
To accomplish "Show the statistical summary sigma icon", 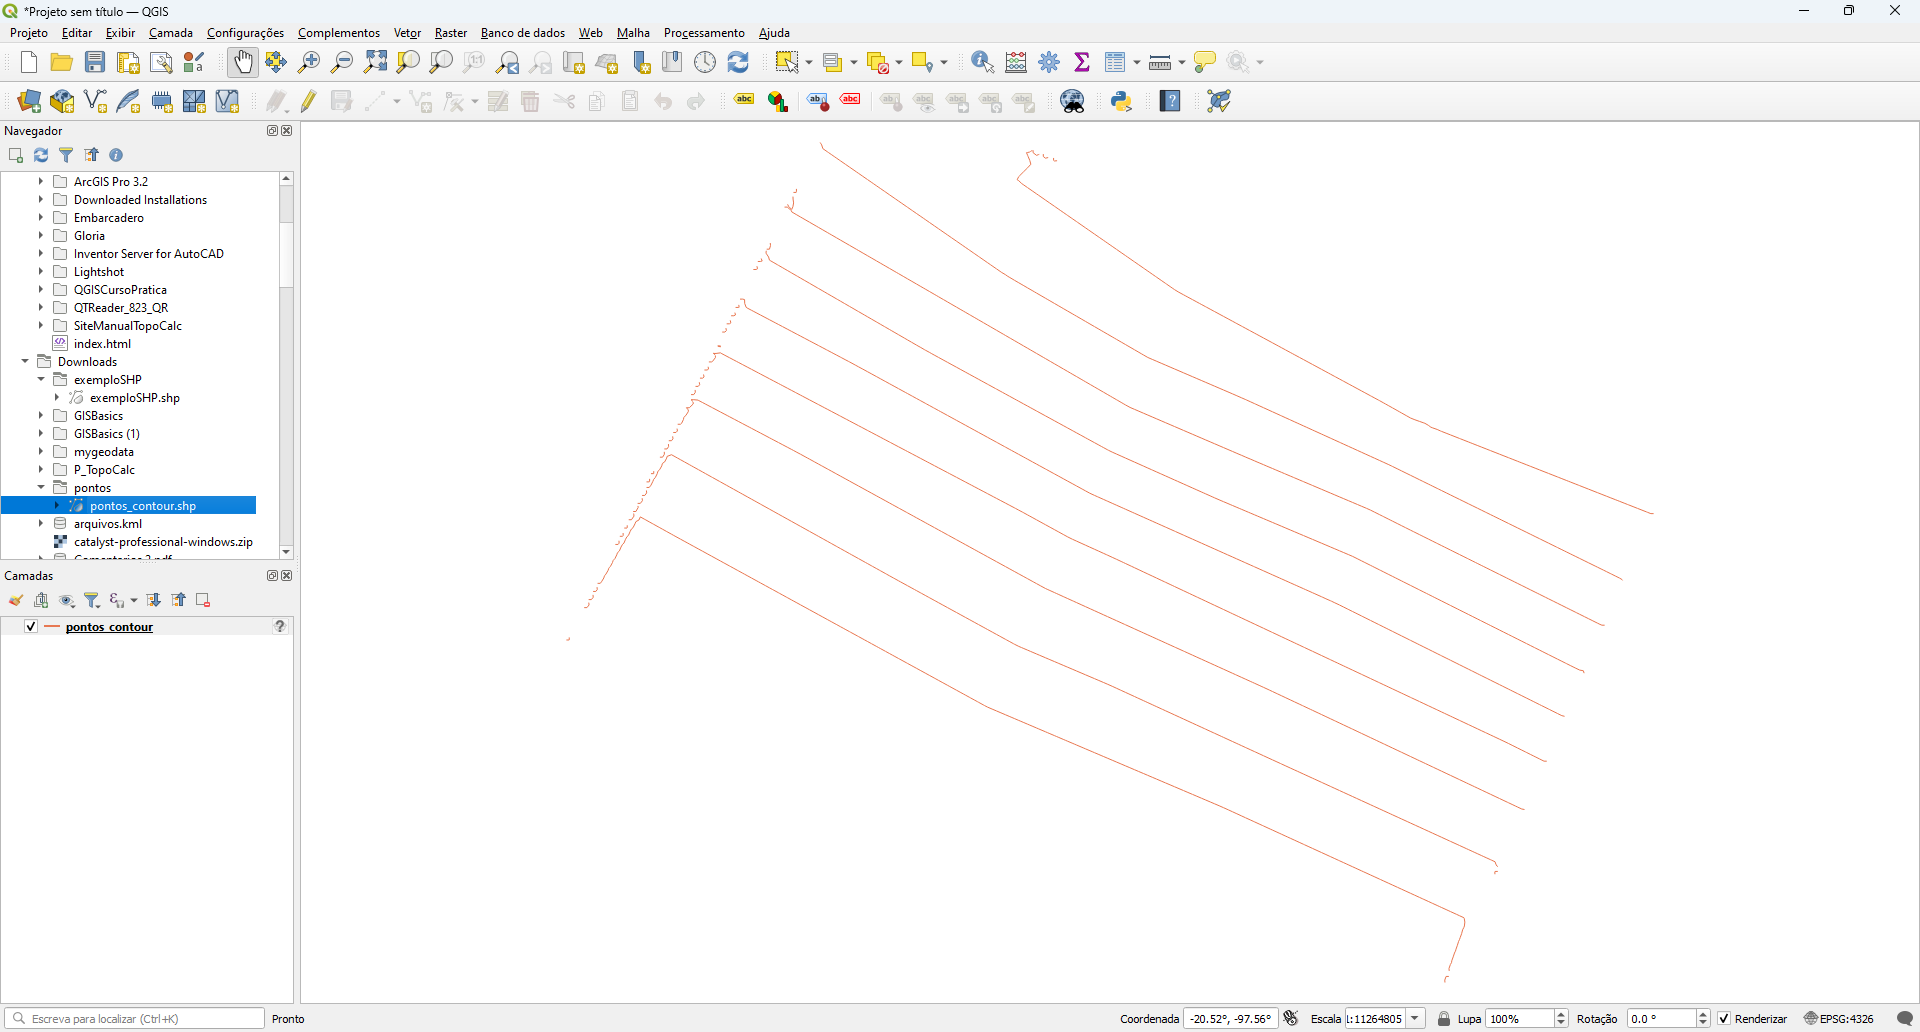I will (x=1083, y=62).
